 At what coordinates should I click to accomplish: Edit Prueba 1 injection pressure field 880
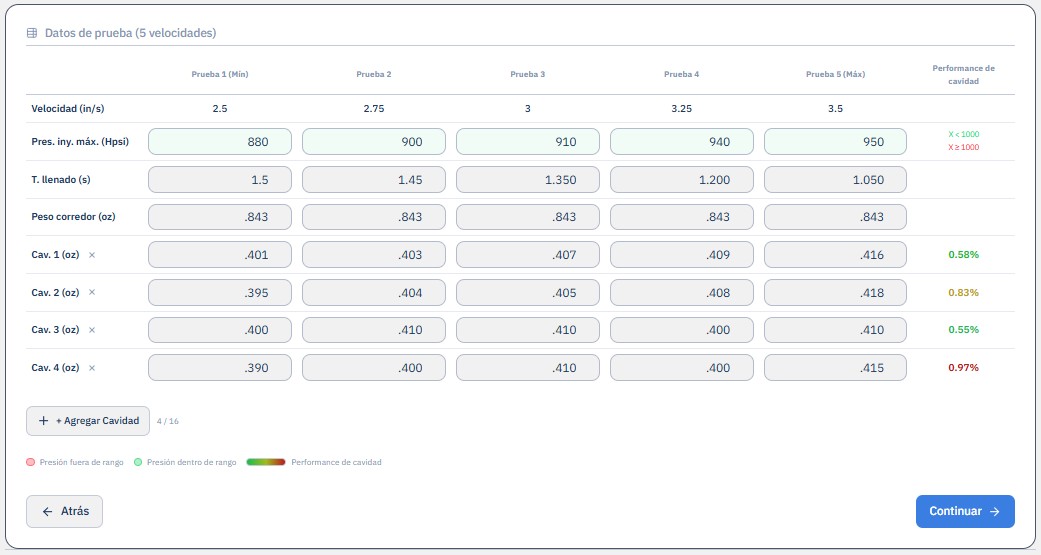[x=220, y=141]
